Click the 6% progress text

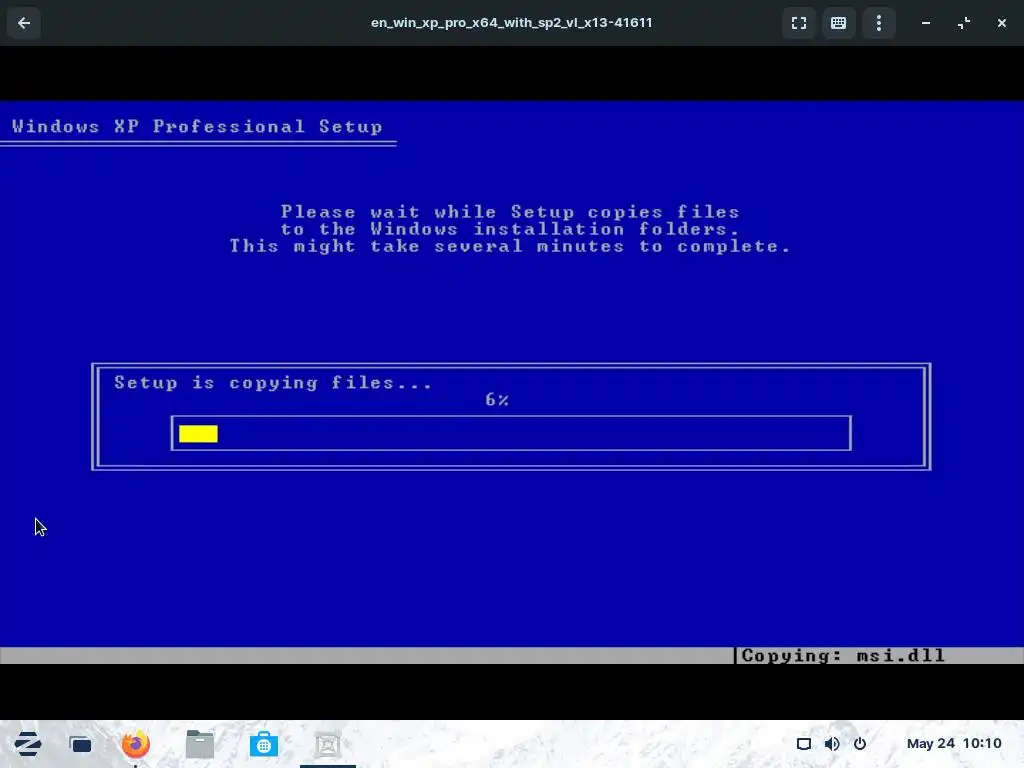click(497, 400)
